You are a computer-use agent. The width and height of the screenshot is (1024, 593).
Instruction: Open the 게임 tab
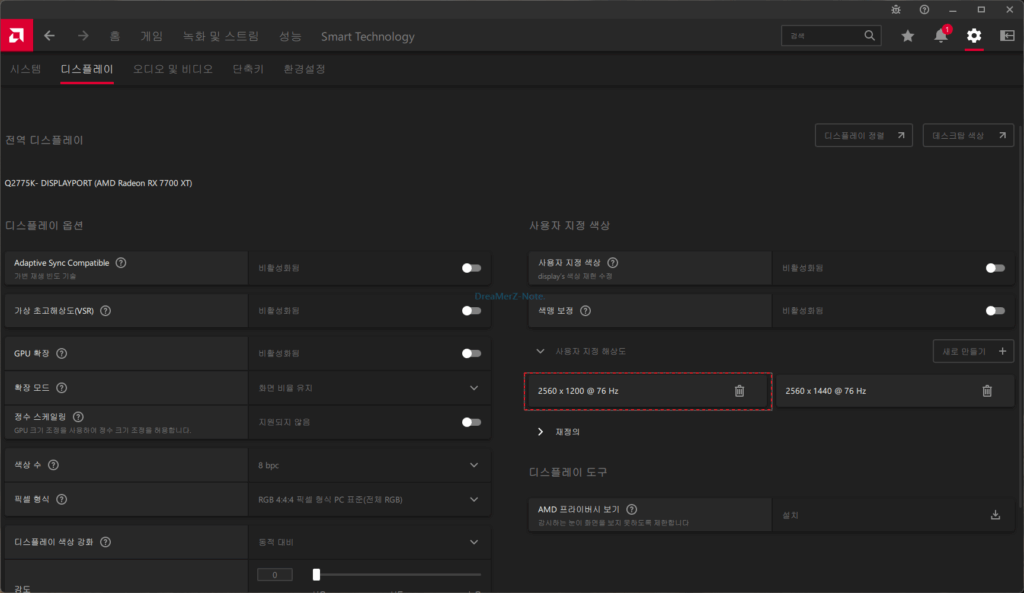tap(152, 36)
